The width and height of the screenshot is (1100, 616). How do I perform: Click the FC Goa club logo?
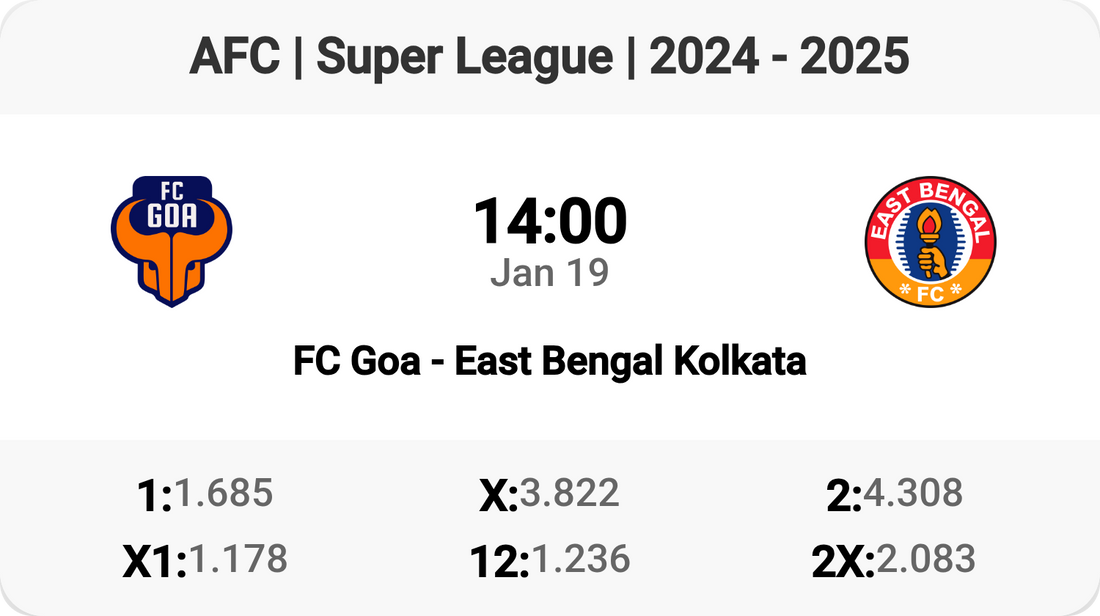point(171,241)
